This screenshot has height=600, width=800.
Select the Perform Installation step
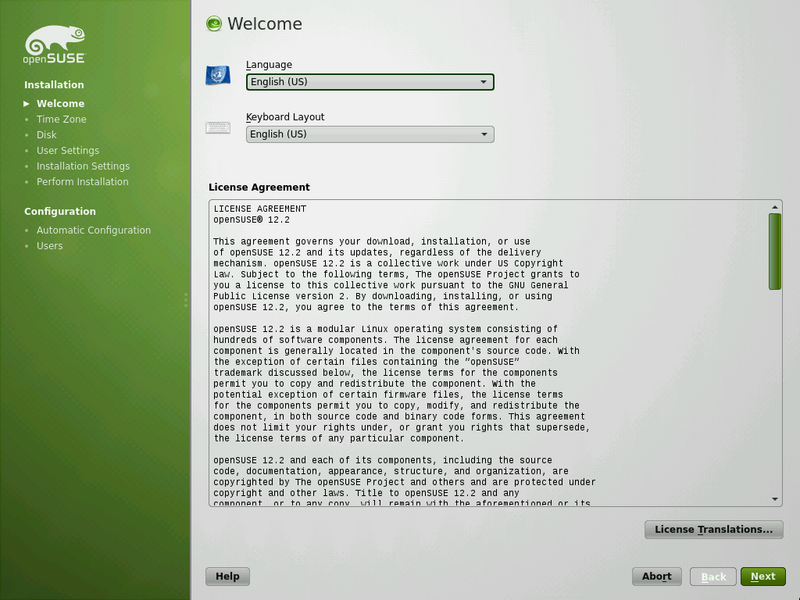coord(83,182)
